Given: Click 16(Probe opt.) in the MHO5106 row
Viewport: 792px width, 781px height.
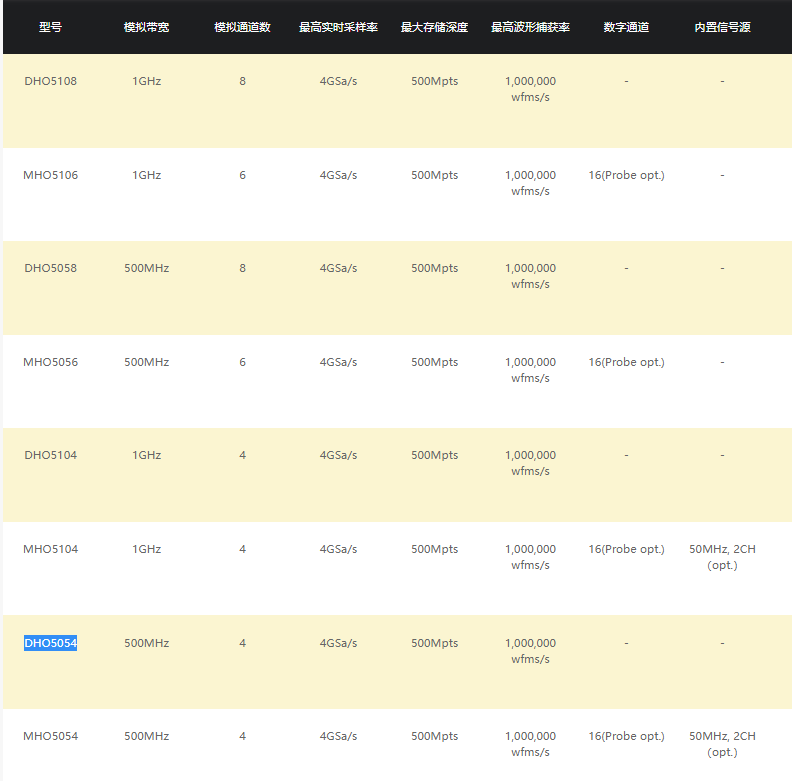Looking at the screenshot, I should pos(626,175).
